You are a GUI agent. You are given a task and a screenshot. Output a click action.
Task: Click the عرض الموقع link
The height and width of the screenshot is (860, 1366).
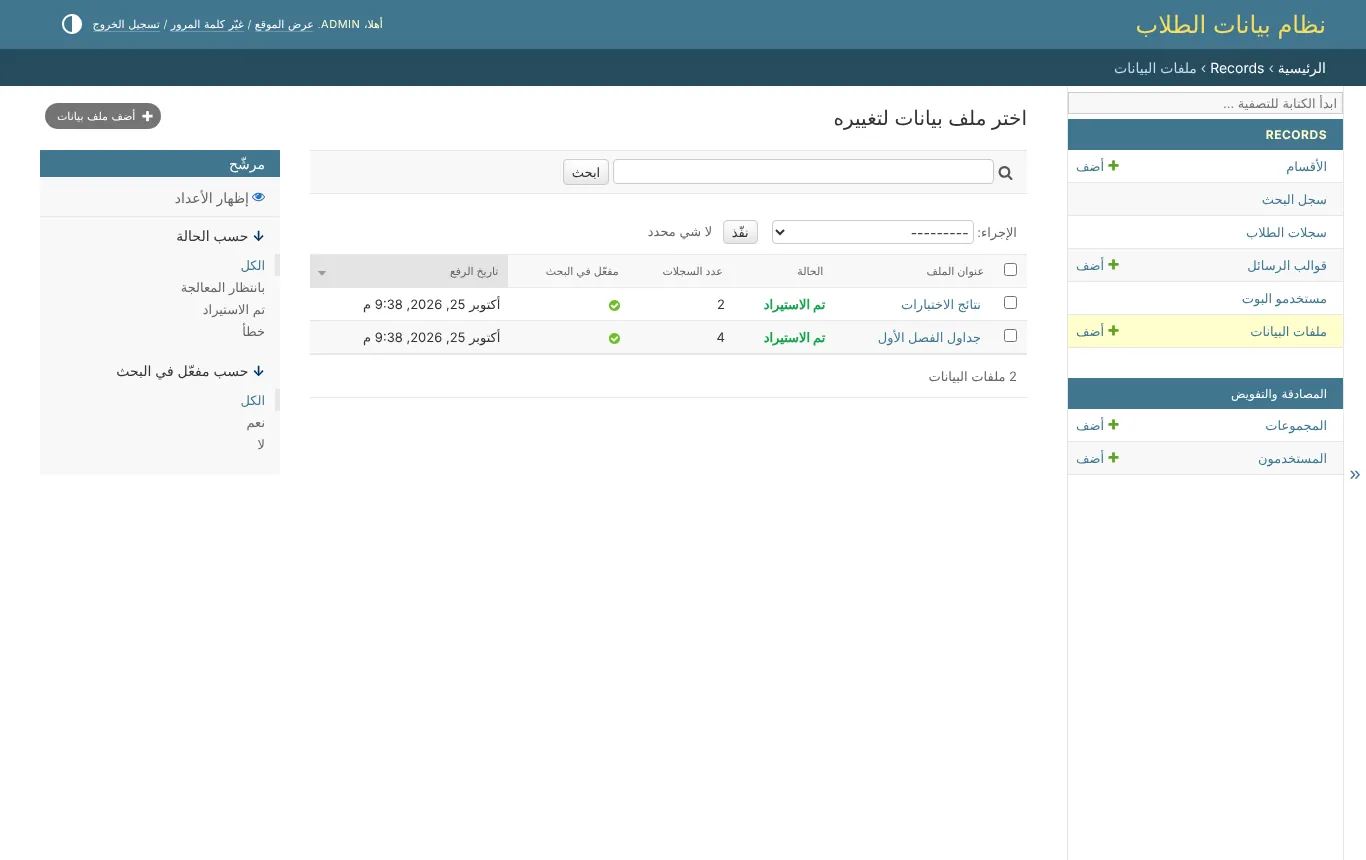tap(284, 24)
